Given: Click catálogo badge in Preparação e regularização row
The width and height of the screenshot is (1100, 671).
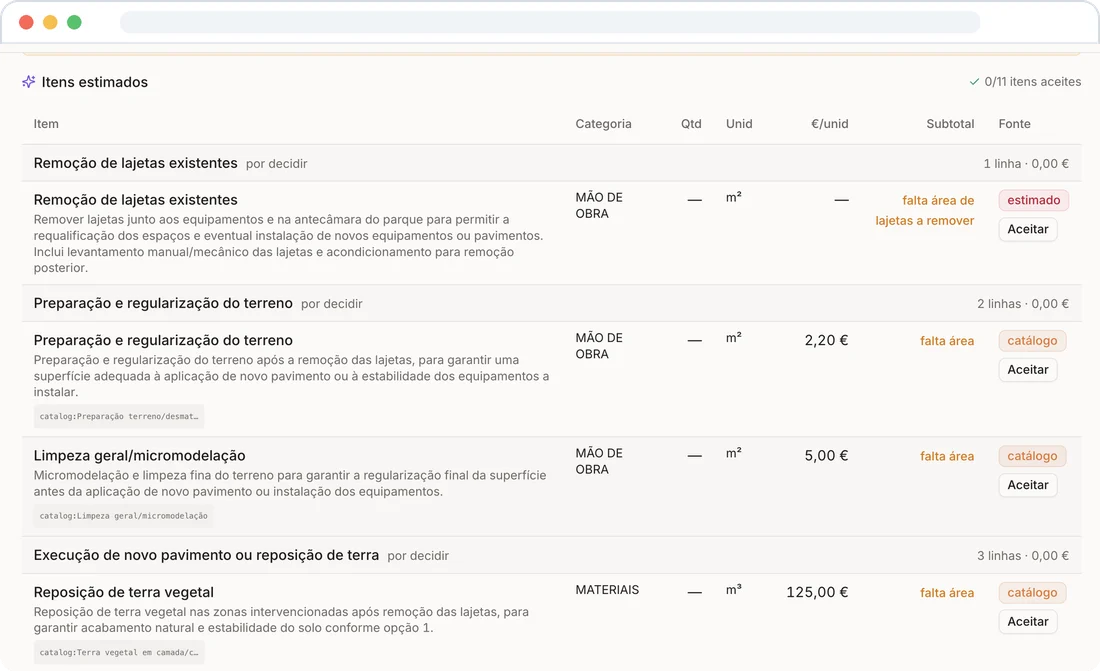Looking at the screenshot, I should [1032, 340].
